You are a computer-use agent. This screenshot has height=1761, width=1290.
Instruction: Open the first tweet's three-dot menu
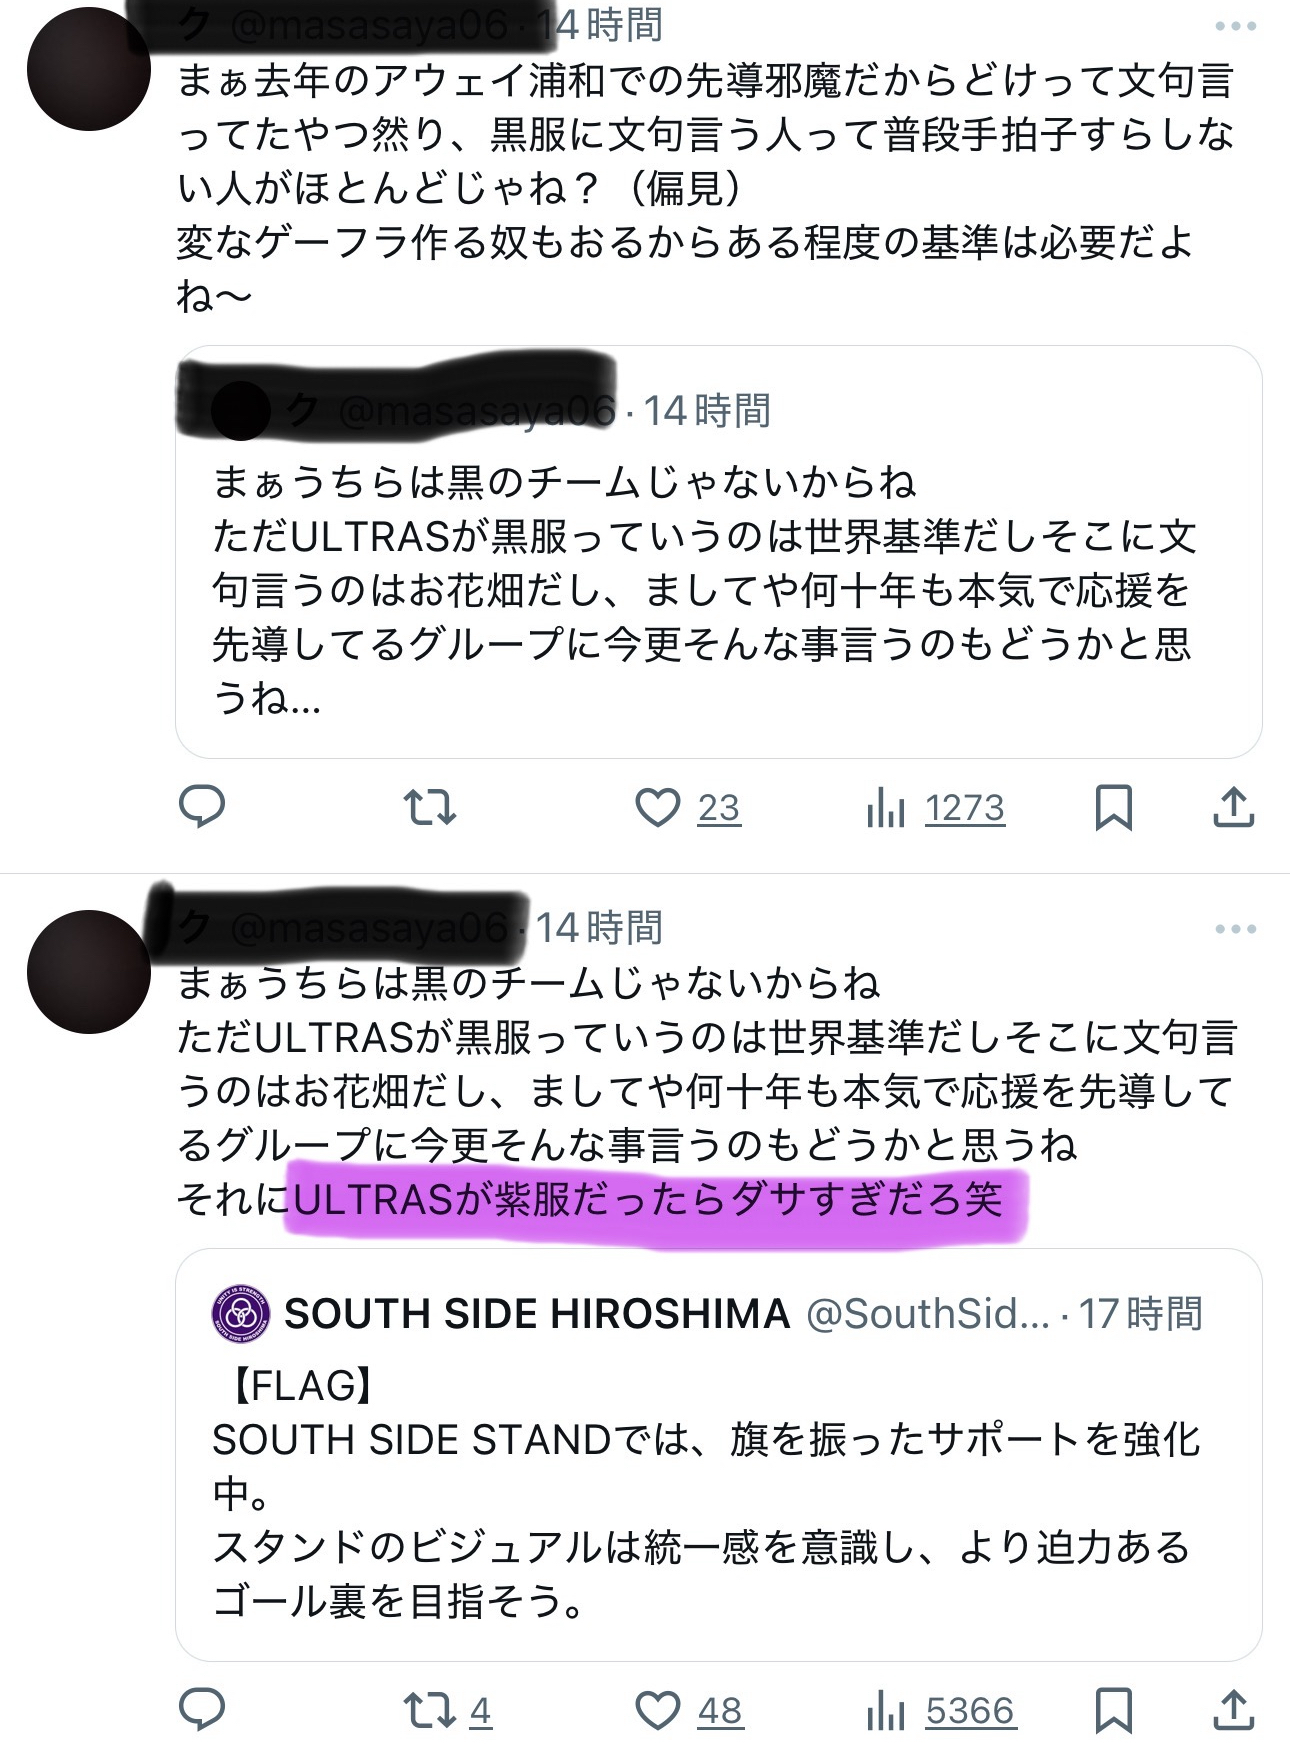pos(1235,27)
